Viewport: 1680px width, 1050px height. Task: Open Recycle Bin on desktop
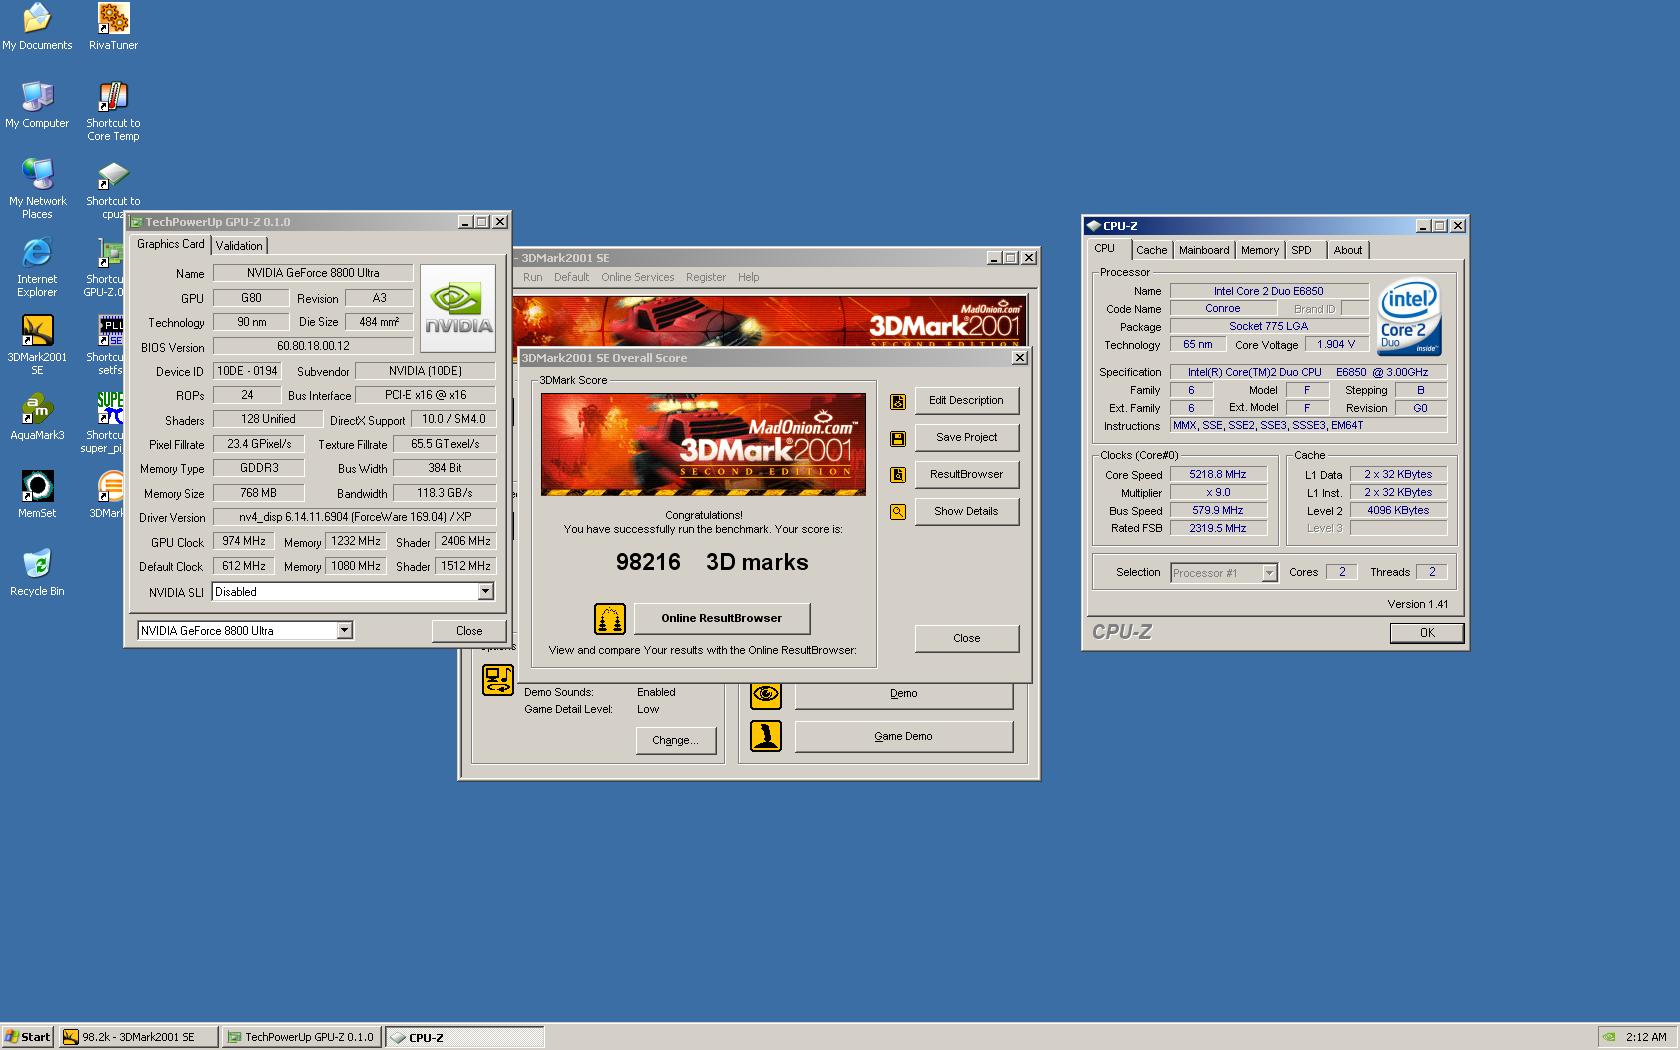click(37, 573)
